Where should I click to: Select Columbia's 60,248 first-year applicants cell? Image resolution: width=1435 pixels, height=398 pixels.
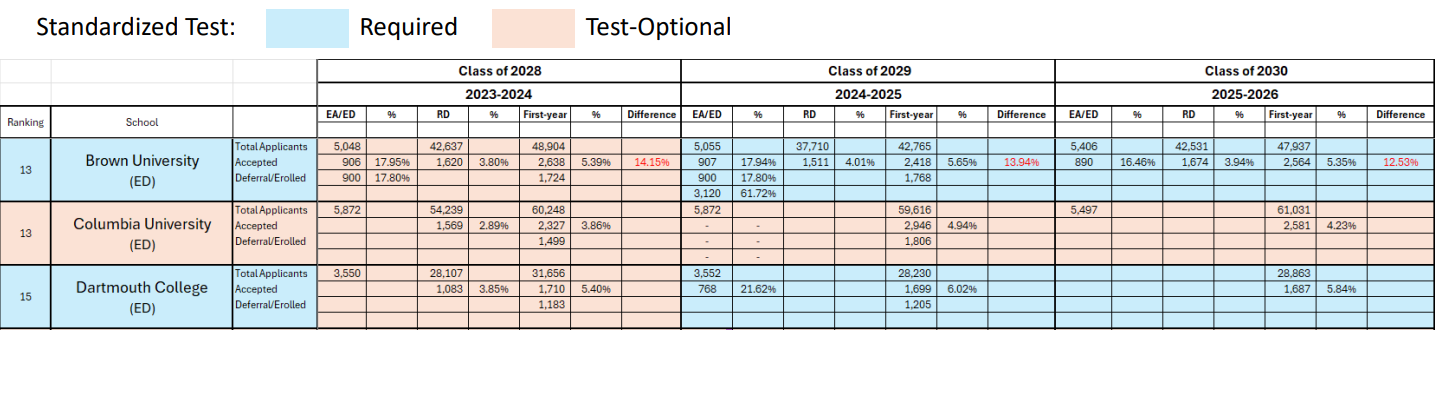(x=543, y=209)
